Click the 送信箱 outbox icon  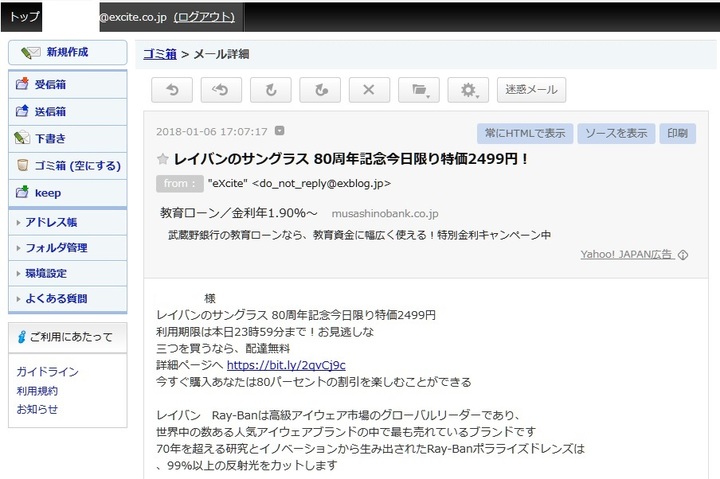[22, 111]
